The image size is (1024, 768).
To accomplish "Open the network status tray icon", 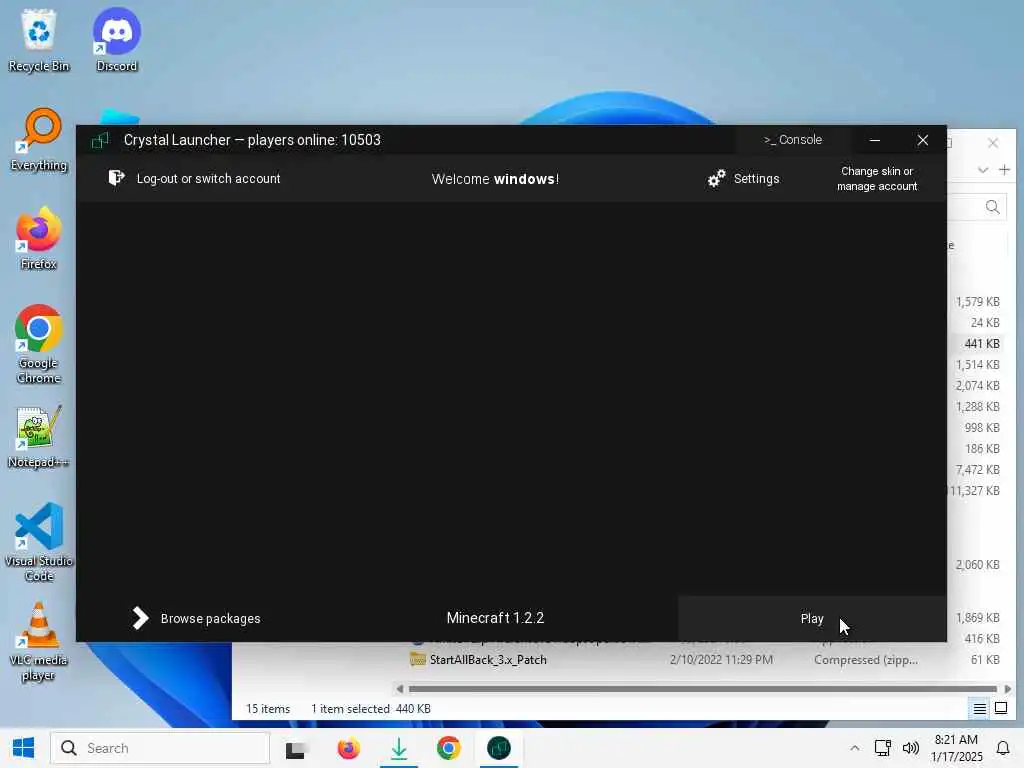I will point(883,748).
